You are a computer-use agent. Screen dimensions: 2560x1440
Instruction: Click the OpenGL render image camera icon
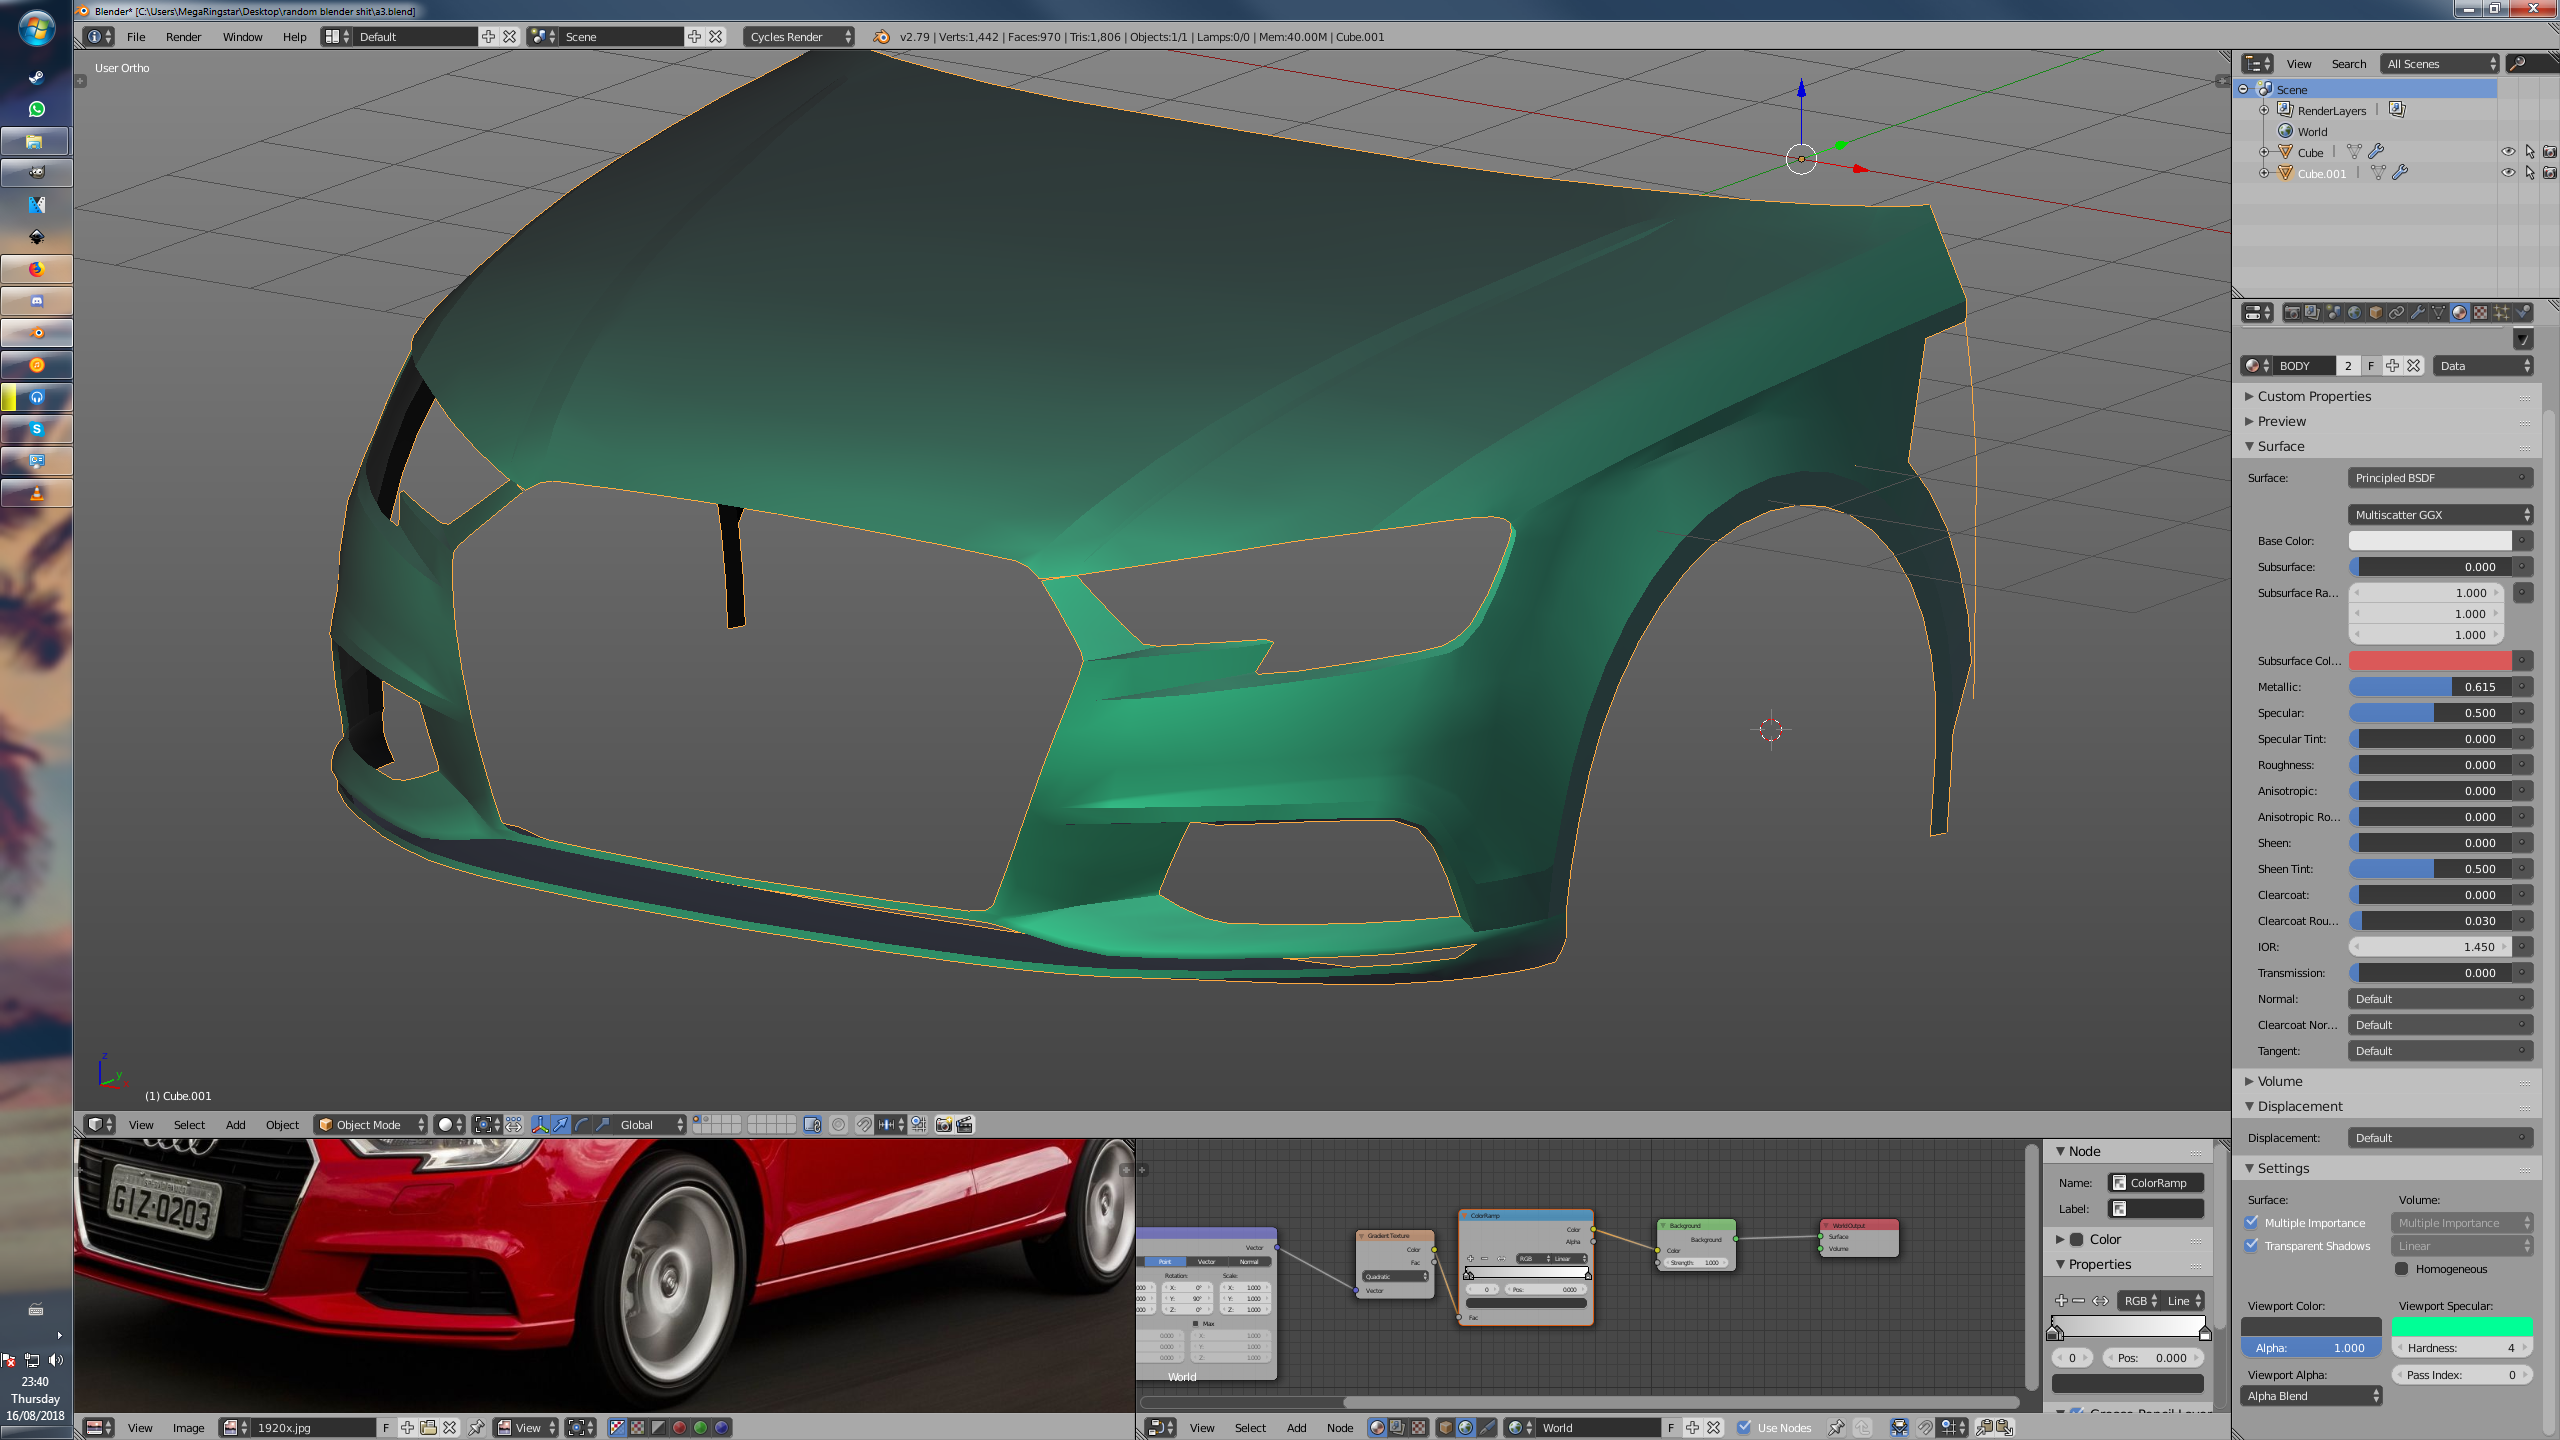[943, 1125]
